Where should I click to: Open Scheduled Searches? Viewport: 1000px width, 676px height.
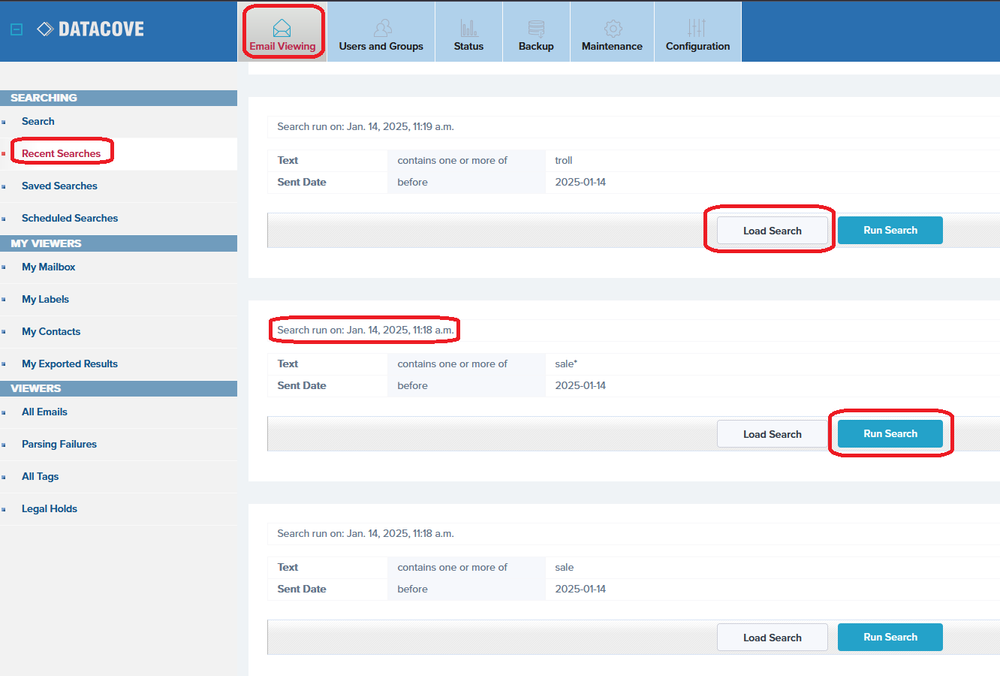[70, 218]
